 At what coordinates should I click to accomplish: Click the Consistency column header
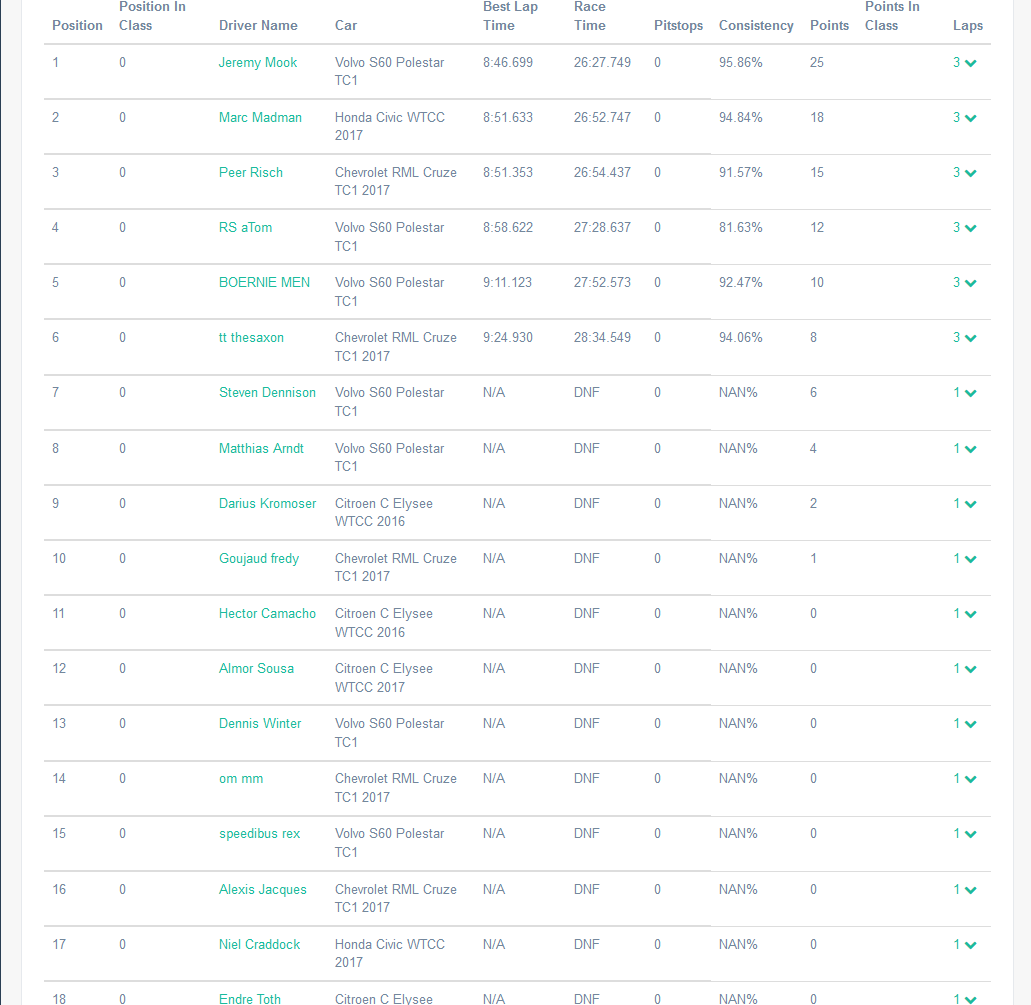(756, 25)
